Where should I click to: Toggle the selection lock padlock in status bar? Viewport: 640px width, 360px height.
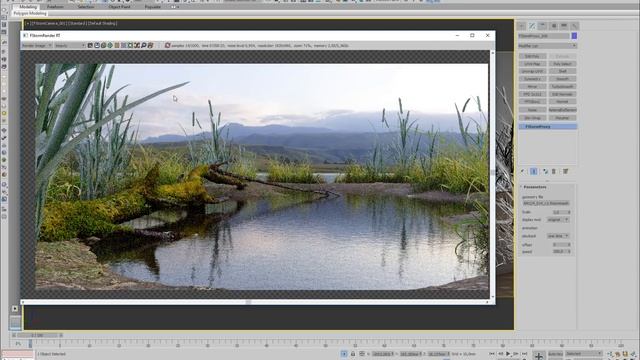pos(353,354)
